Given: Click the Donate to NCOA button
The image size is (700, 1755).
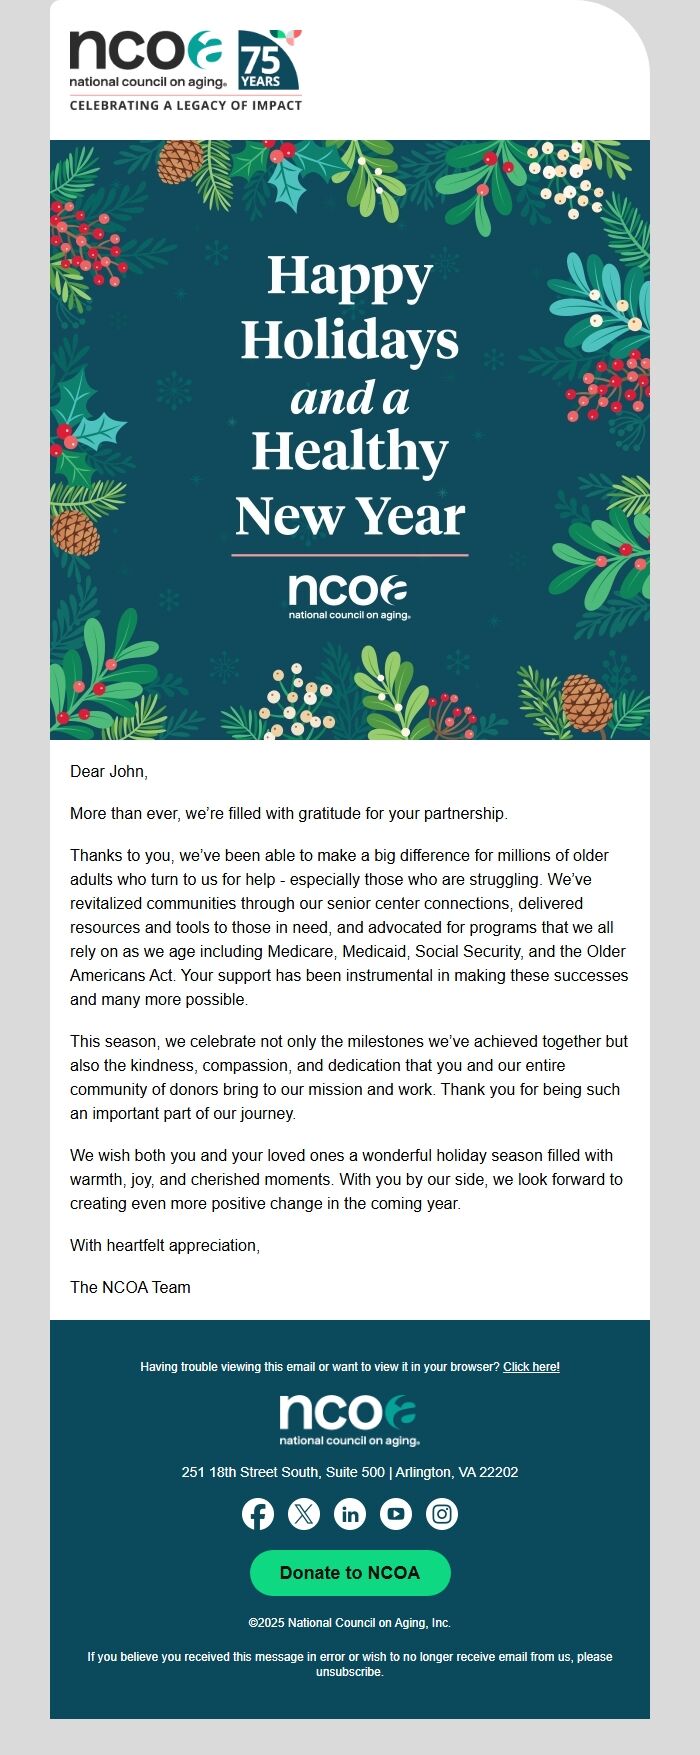Looking at the screenshot, I should click(x=349, y=1572).
